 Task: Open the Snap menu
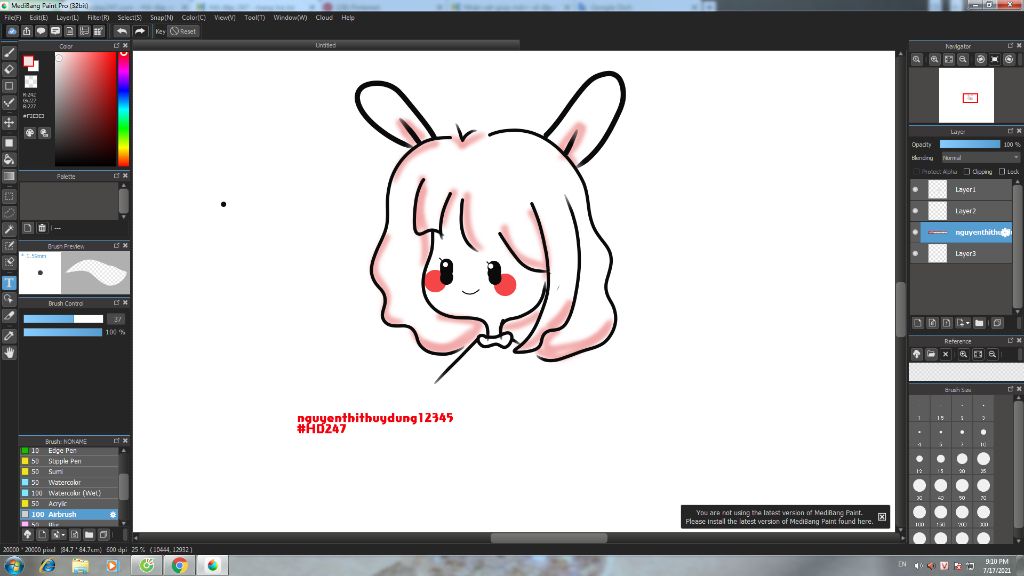point(161,18)
